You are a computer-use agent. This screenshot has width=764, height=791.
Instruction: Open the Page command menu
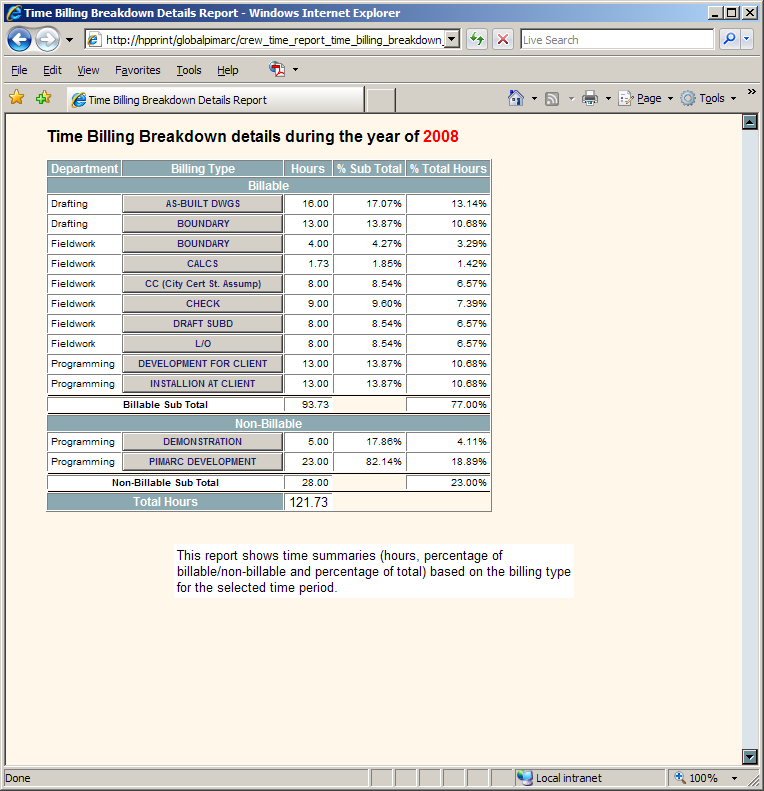coord(645,98)
